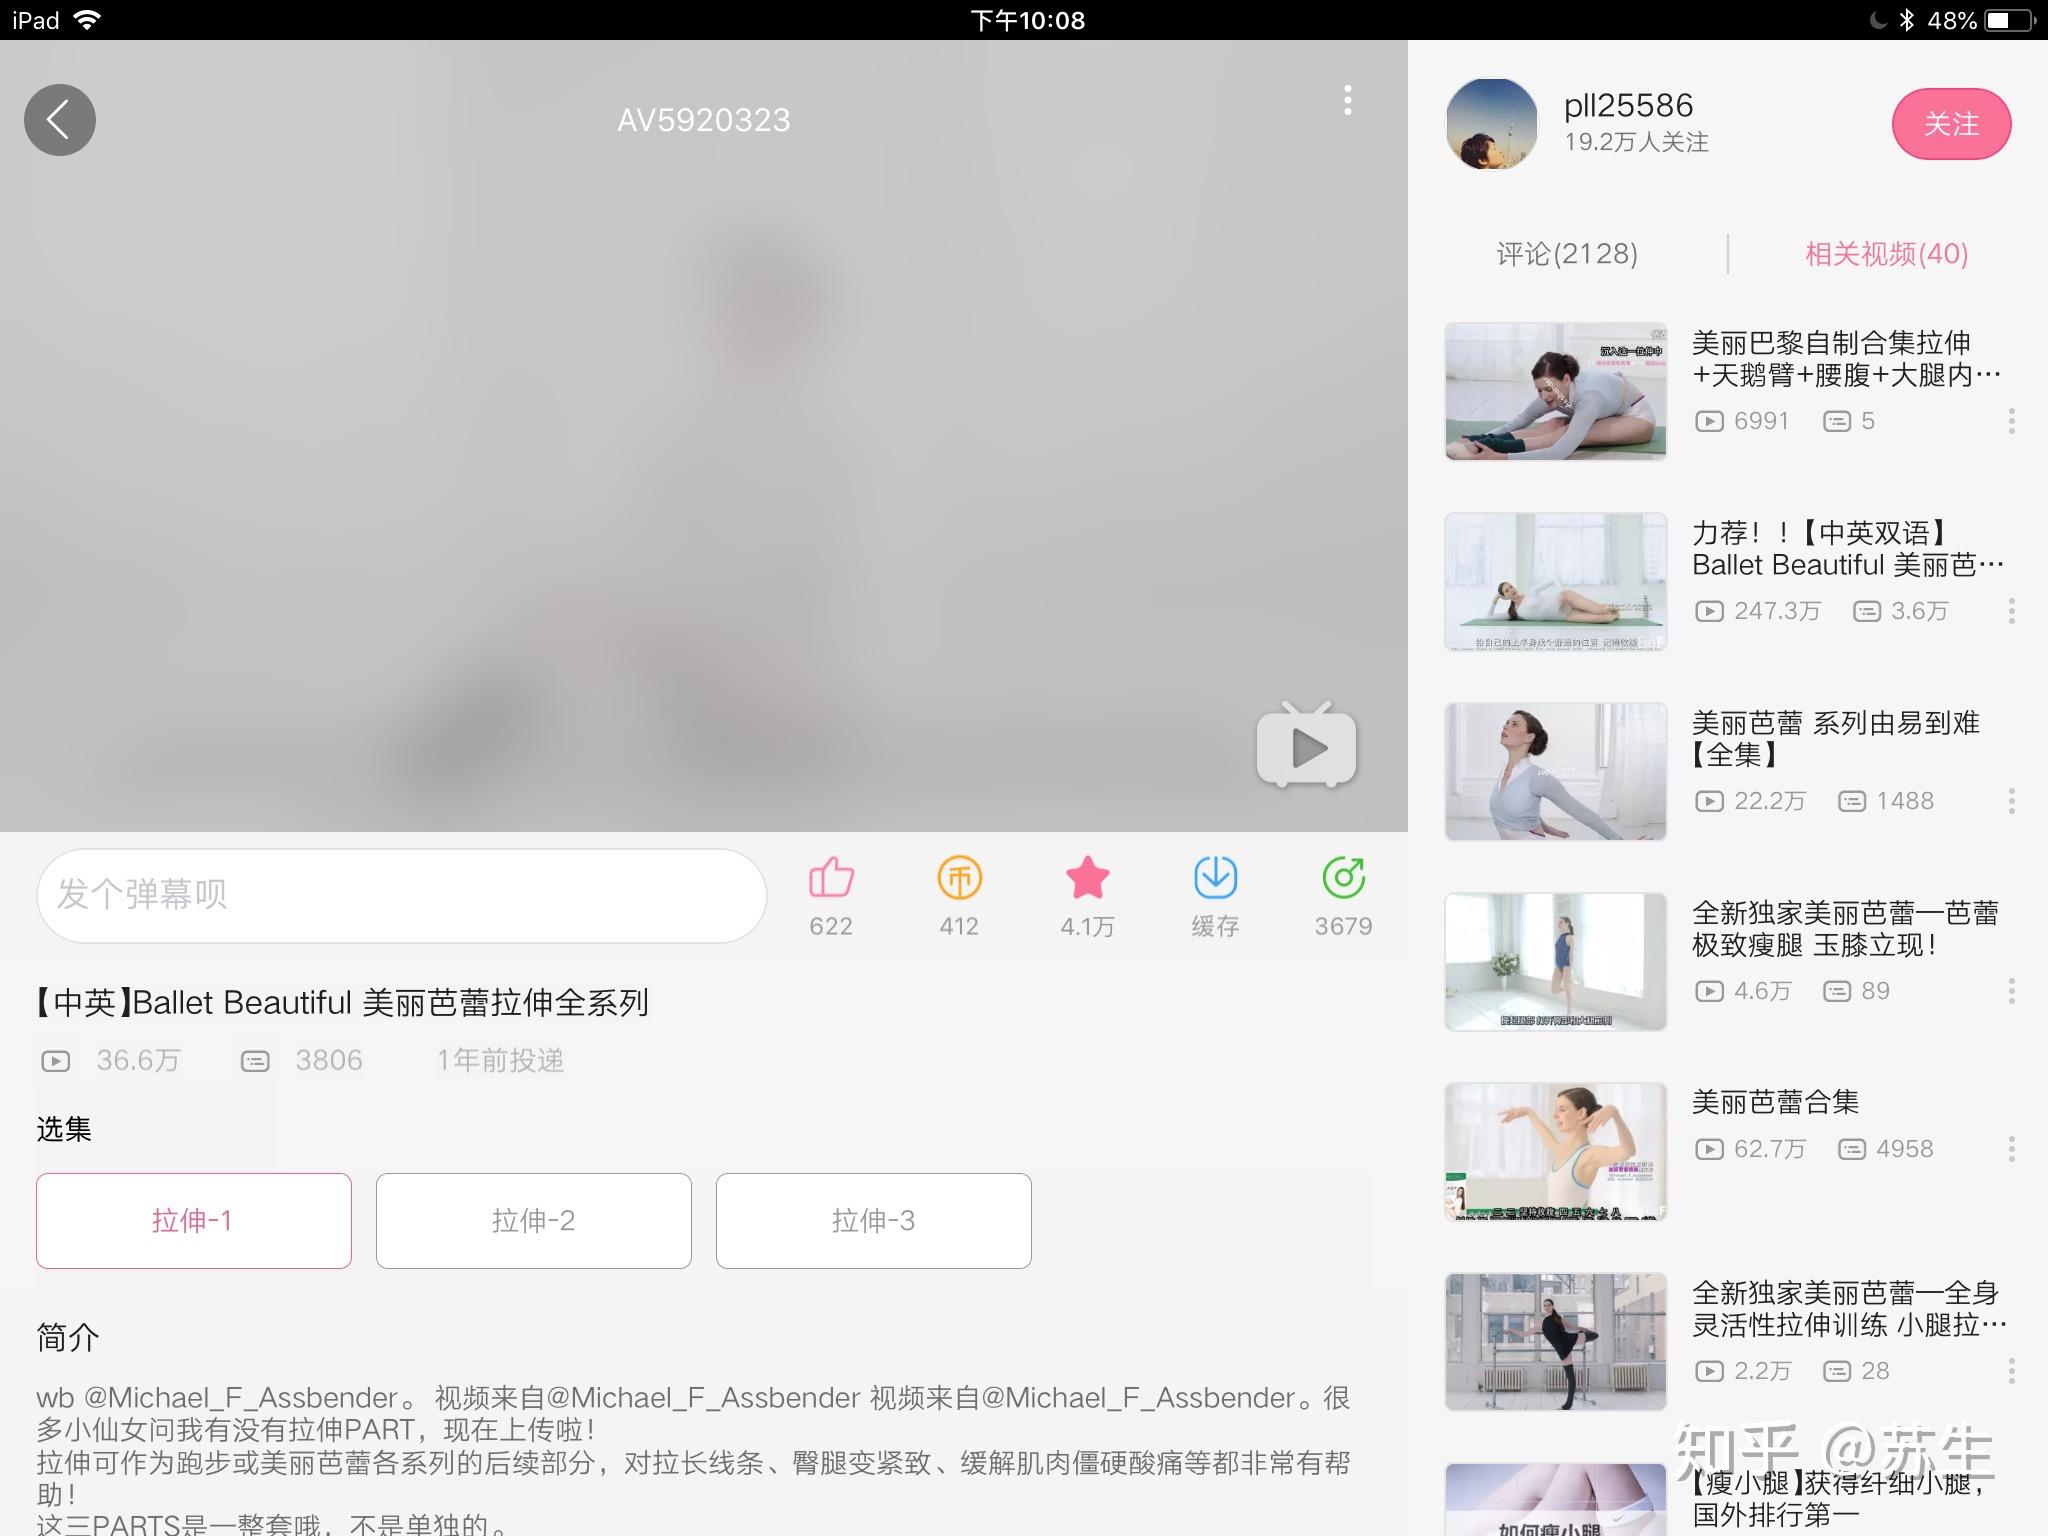Play the video with the TV play button
This screenshot has height=1536, width=2048.
pyautogui.click(x=1306, y=744)
